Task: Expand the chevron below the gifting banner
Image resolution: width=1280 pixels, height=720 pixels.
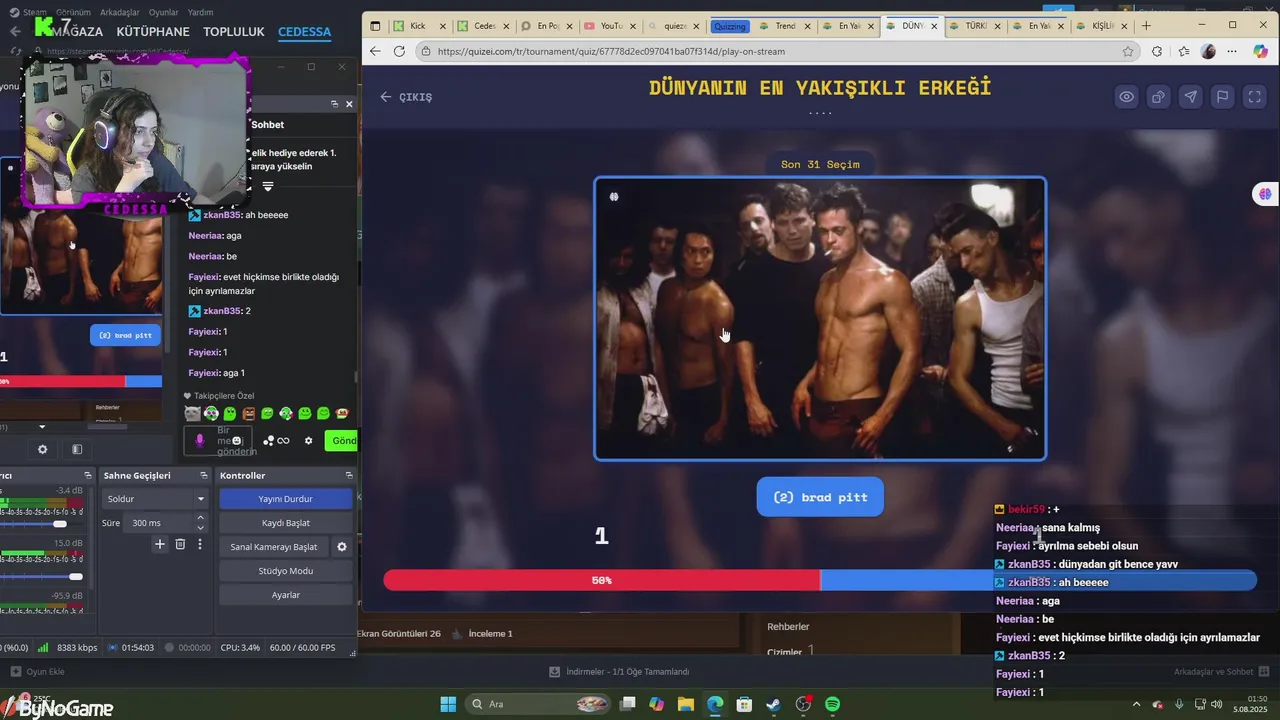Action: click(x=268, y=186)
